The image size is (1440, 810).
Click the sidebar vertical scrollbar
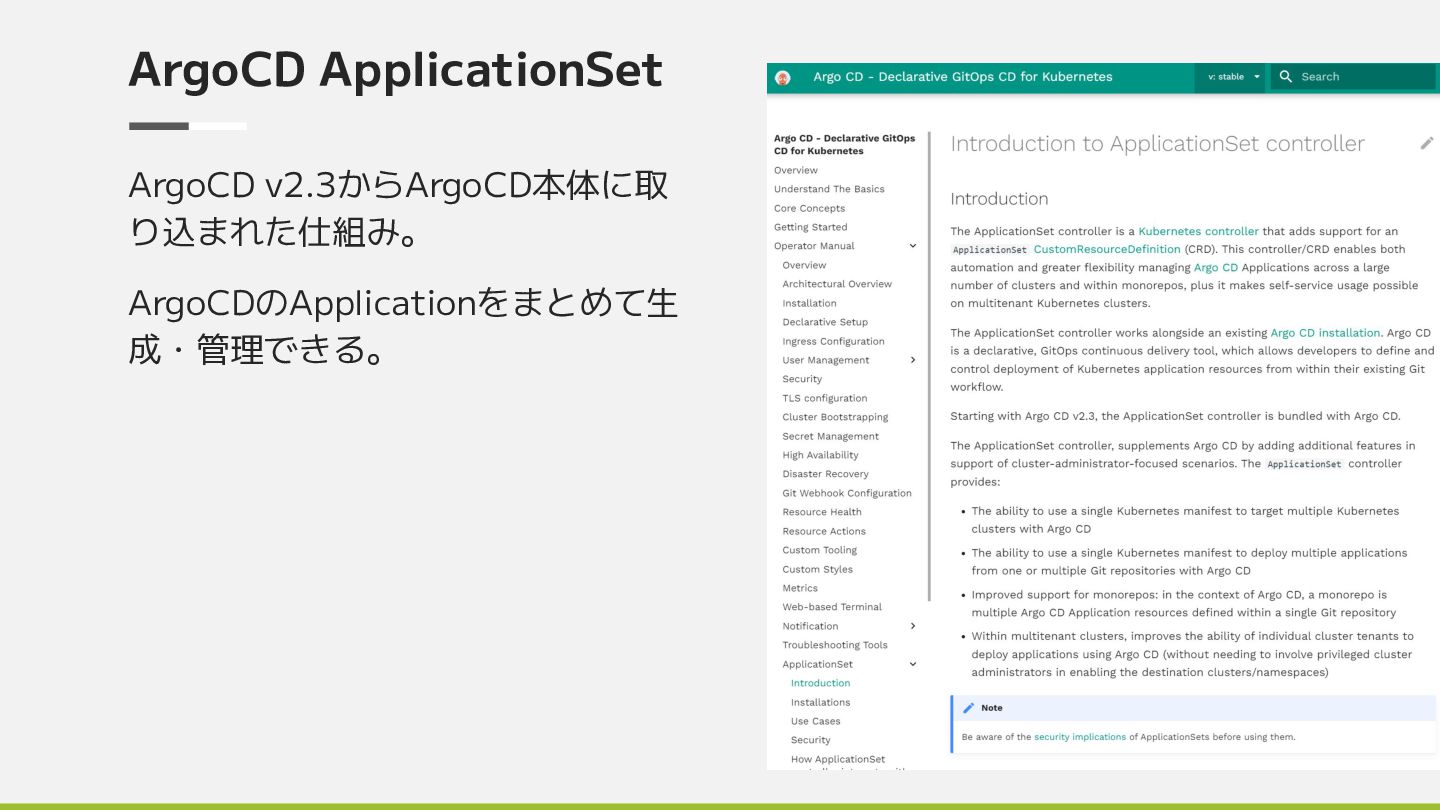pos(929,366)
